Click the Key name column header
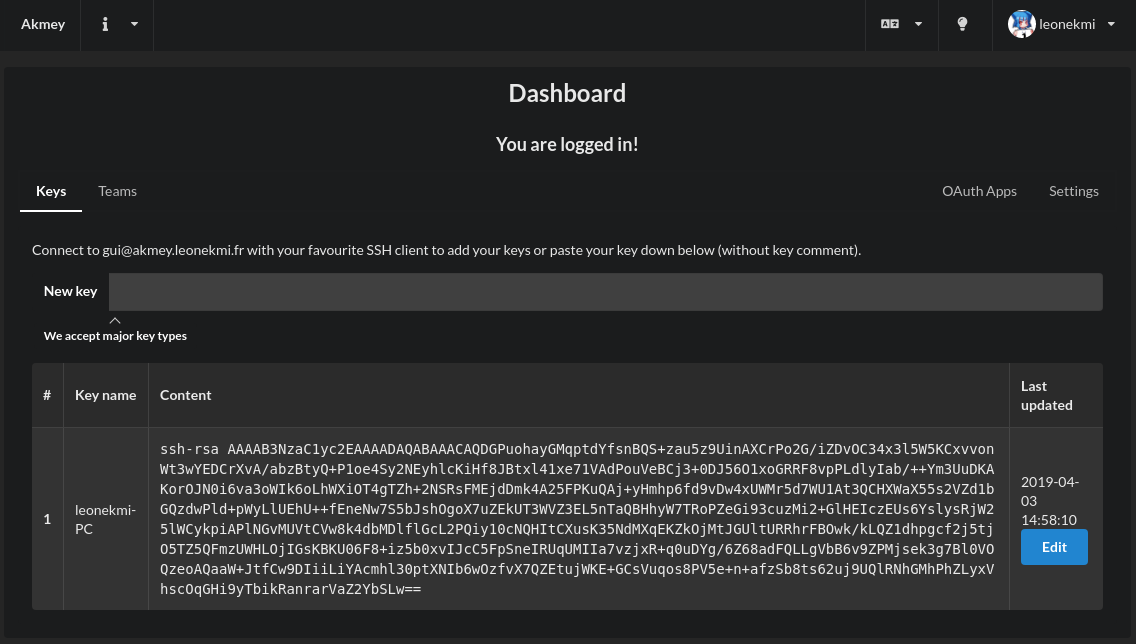Viewport: 1136px width, 644px height. pyautogui.click(x=106, y=395)
